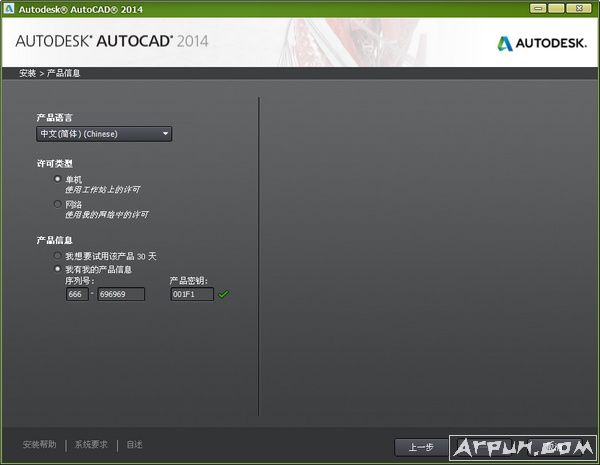Open the 系统要求 link
This screenshot has width=600, height=465.
click(91, 444)
